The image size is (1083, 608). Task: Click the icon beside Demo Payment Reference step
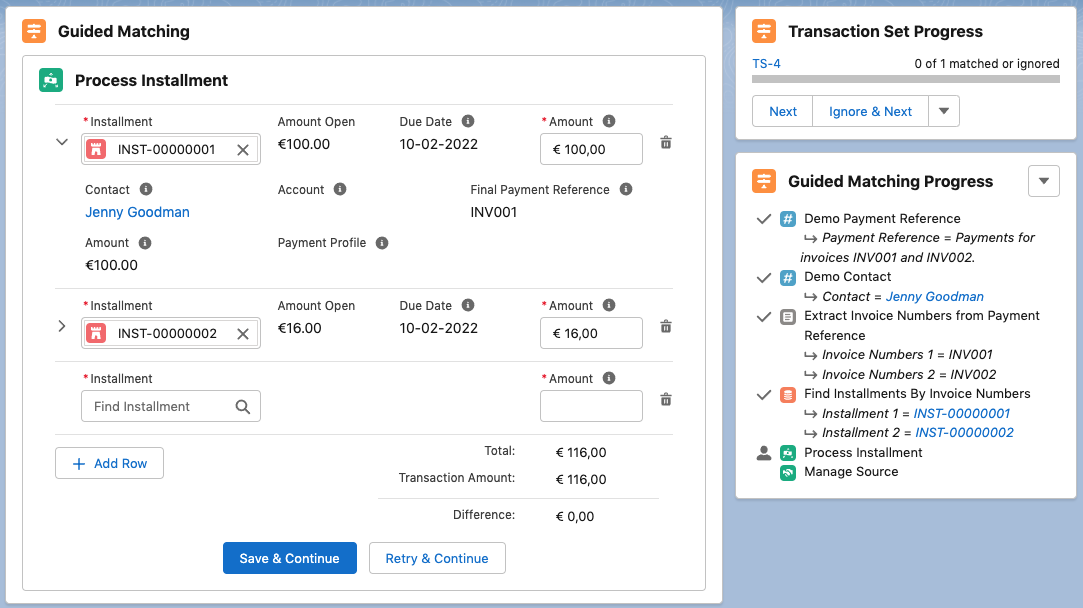coord(786,218)
